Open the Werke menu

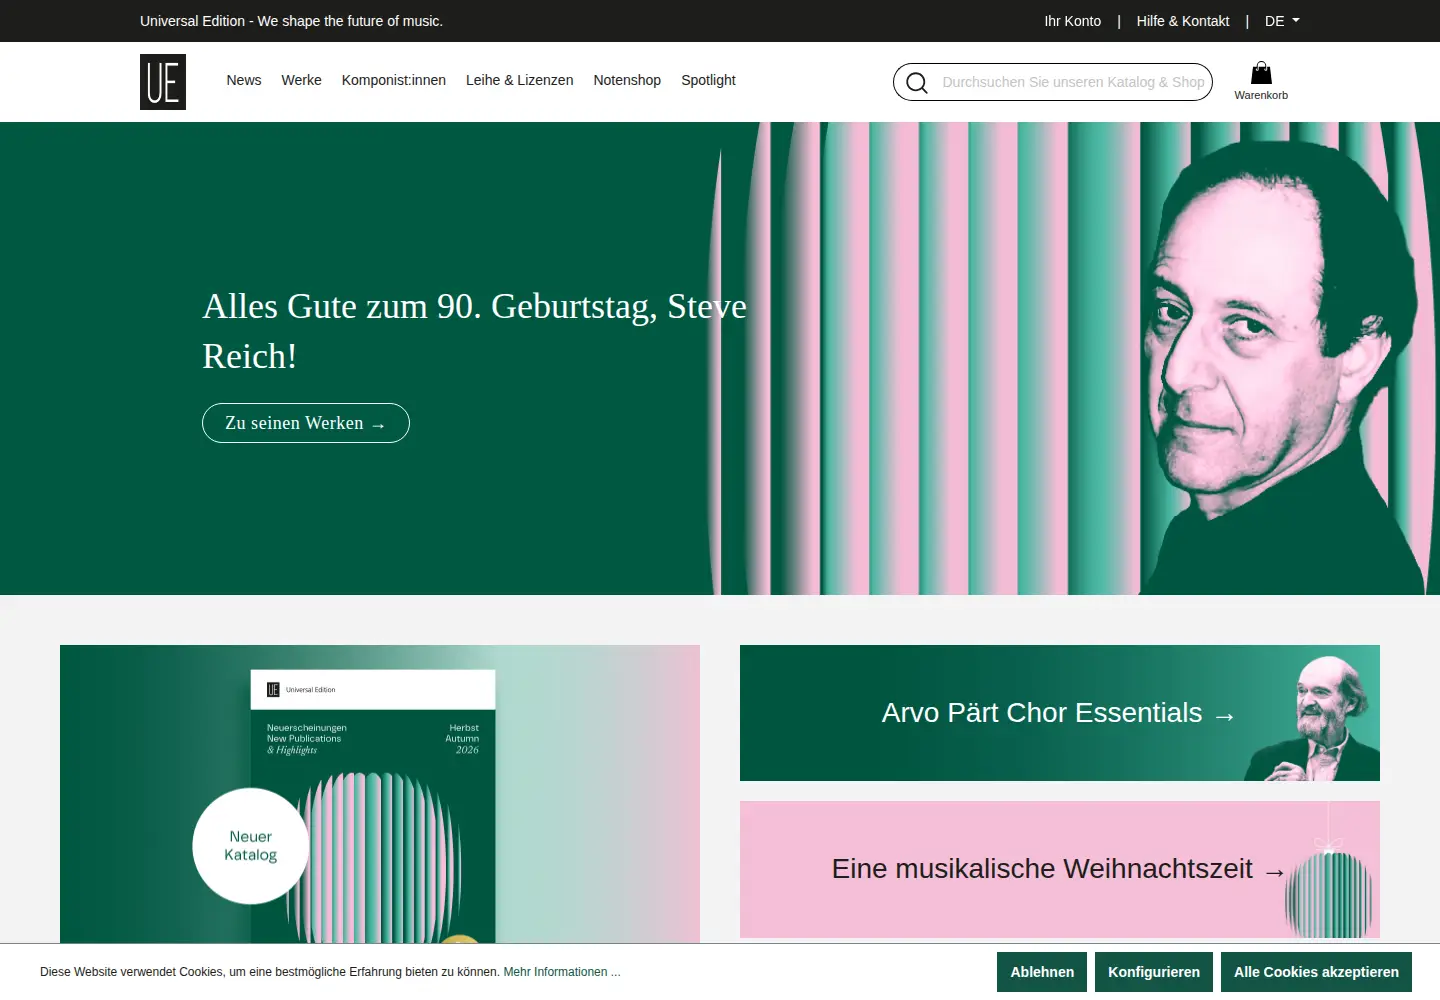(x=301, y=80)
